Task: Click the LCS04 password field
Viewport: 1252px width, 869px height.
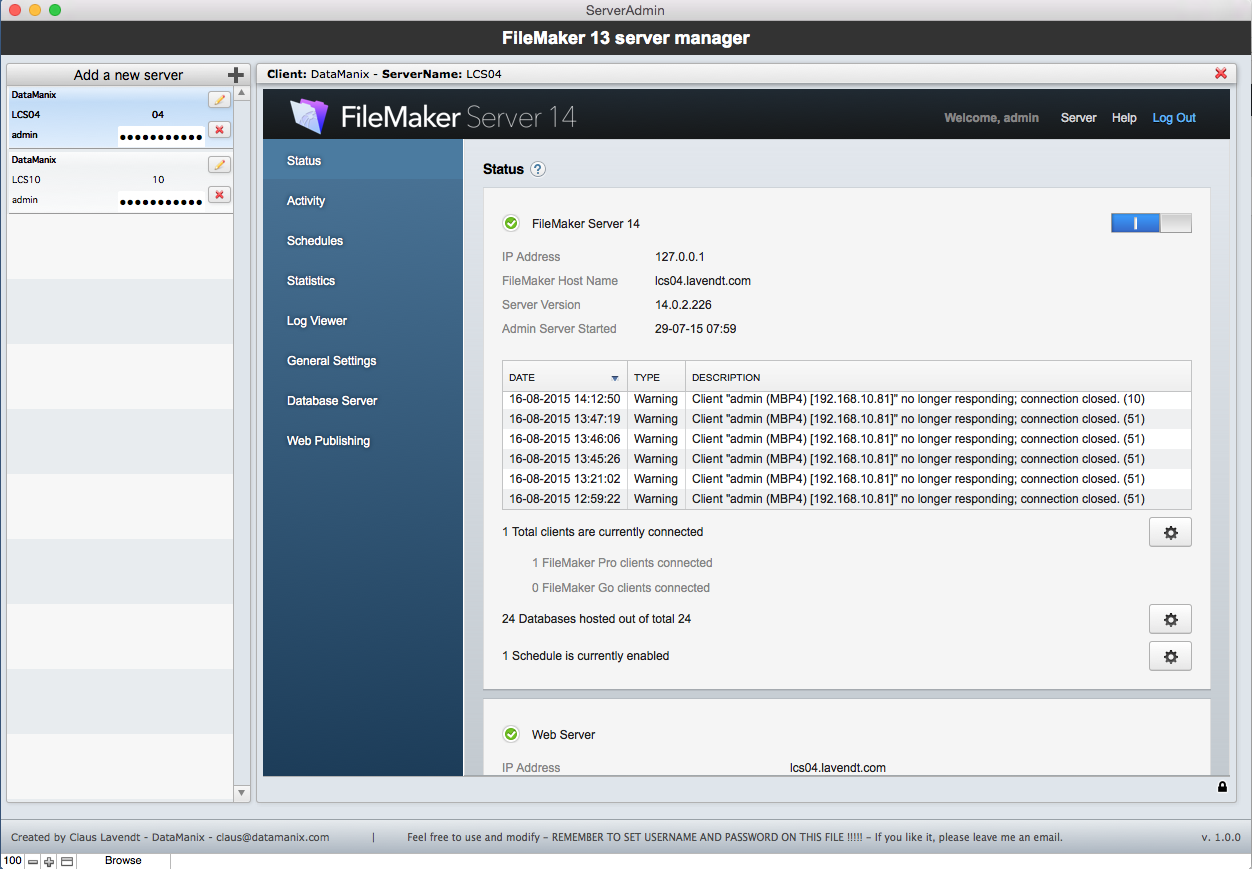Action: [161, 136]
